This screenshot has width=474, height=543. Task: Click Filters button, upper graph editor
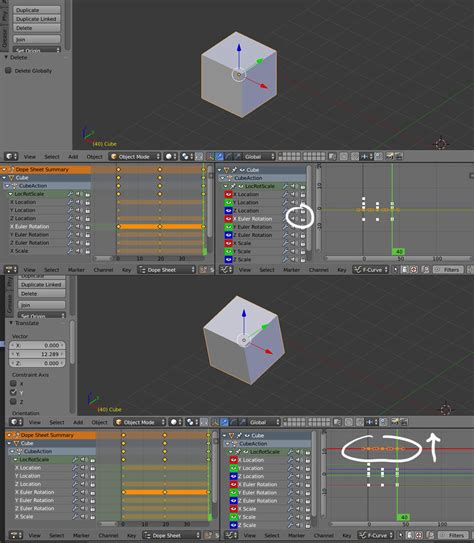tap(448, 269)
